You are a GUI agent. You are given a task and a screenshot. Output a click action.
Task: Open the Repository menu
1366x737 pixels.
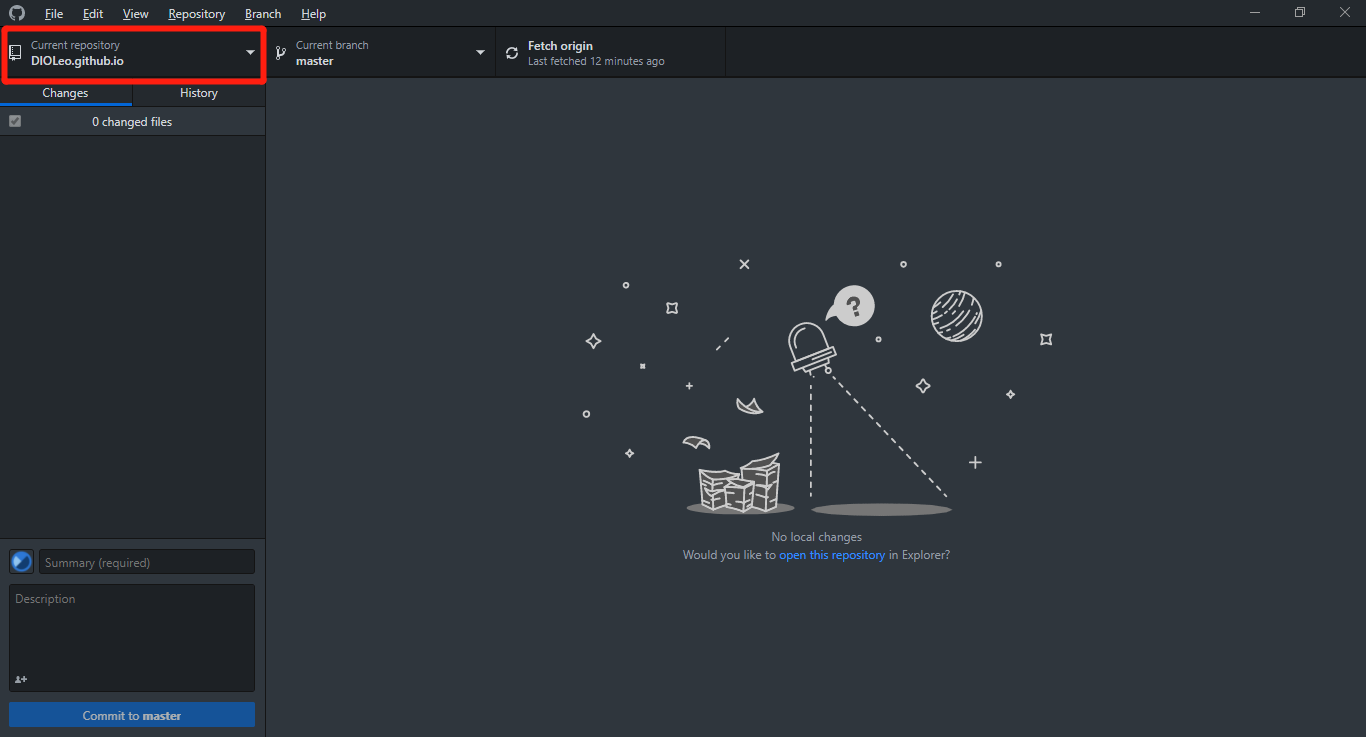coord(197,14)
